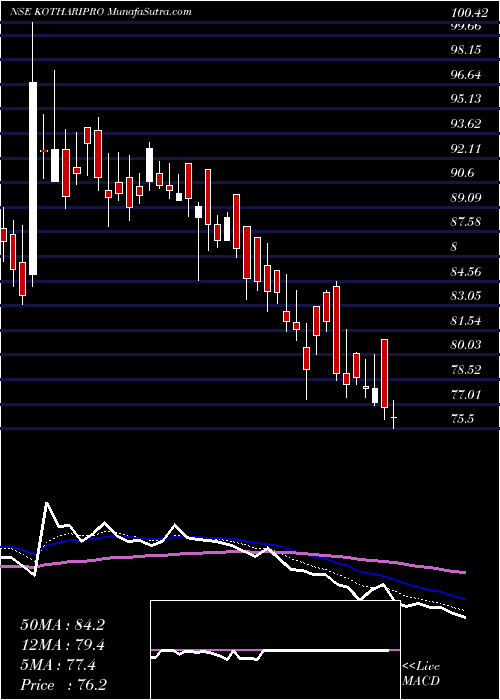500x700 pixels.
Task: Click the <<Live MACD label
Action: point(421,674)
